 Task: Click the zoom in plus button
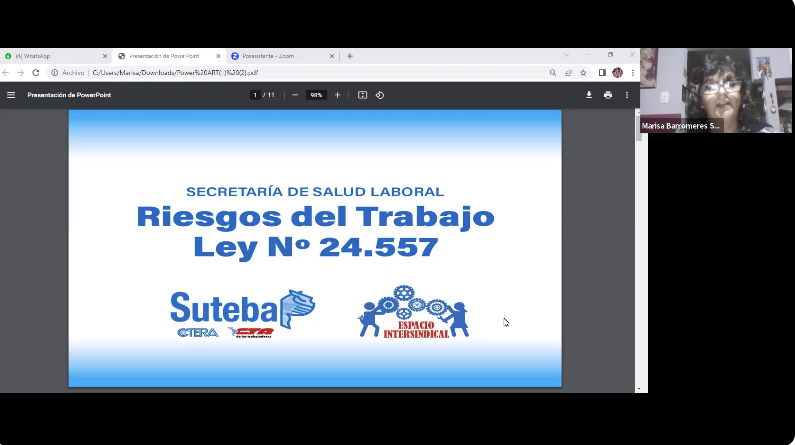pyautogui.click(x=337, y=95)
